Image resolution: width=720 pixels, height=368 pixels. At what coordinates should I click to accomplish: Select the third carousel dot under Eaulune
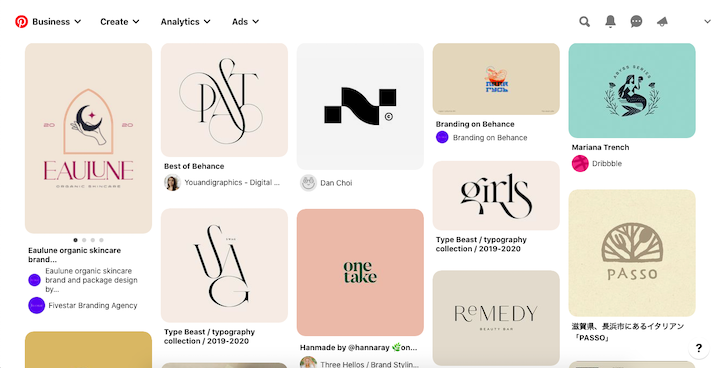coord(93,240)
